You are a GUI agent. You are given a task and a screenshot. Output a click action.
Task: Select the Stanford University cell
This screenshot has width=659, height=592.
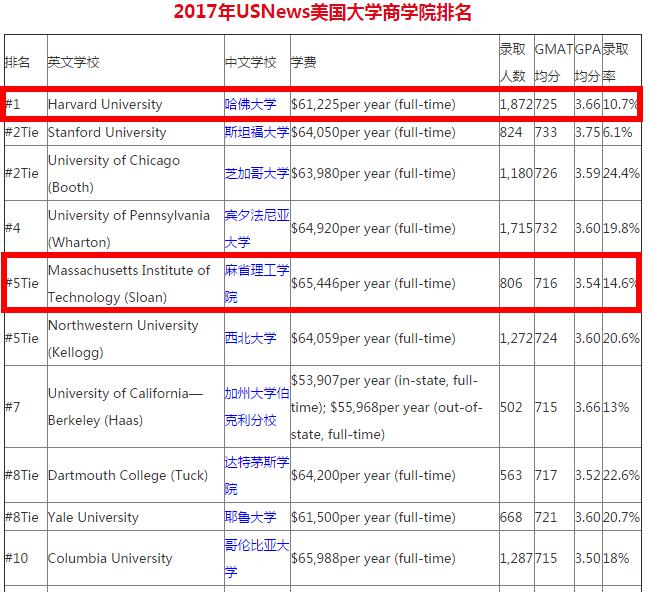click(136, 132)
